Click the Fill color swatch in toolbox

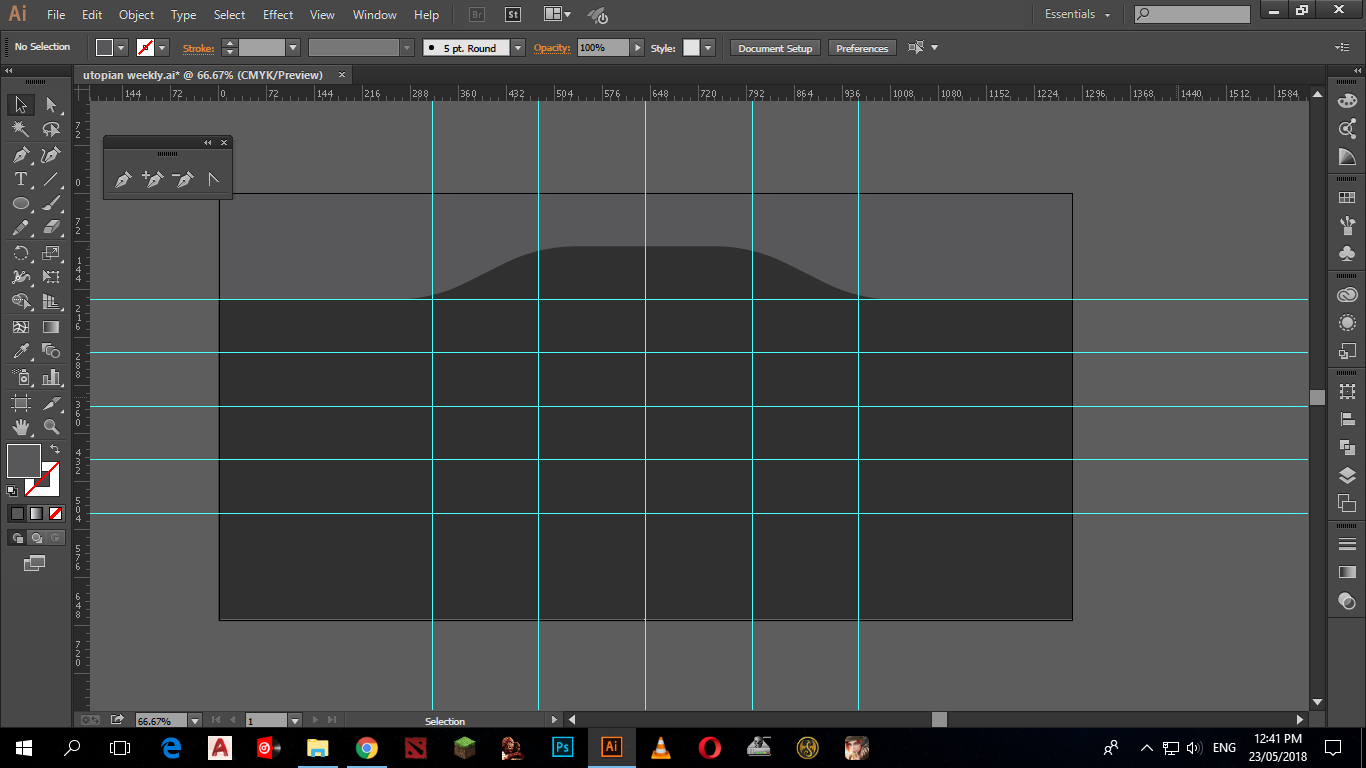[23, 461]
